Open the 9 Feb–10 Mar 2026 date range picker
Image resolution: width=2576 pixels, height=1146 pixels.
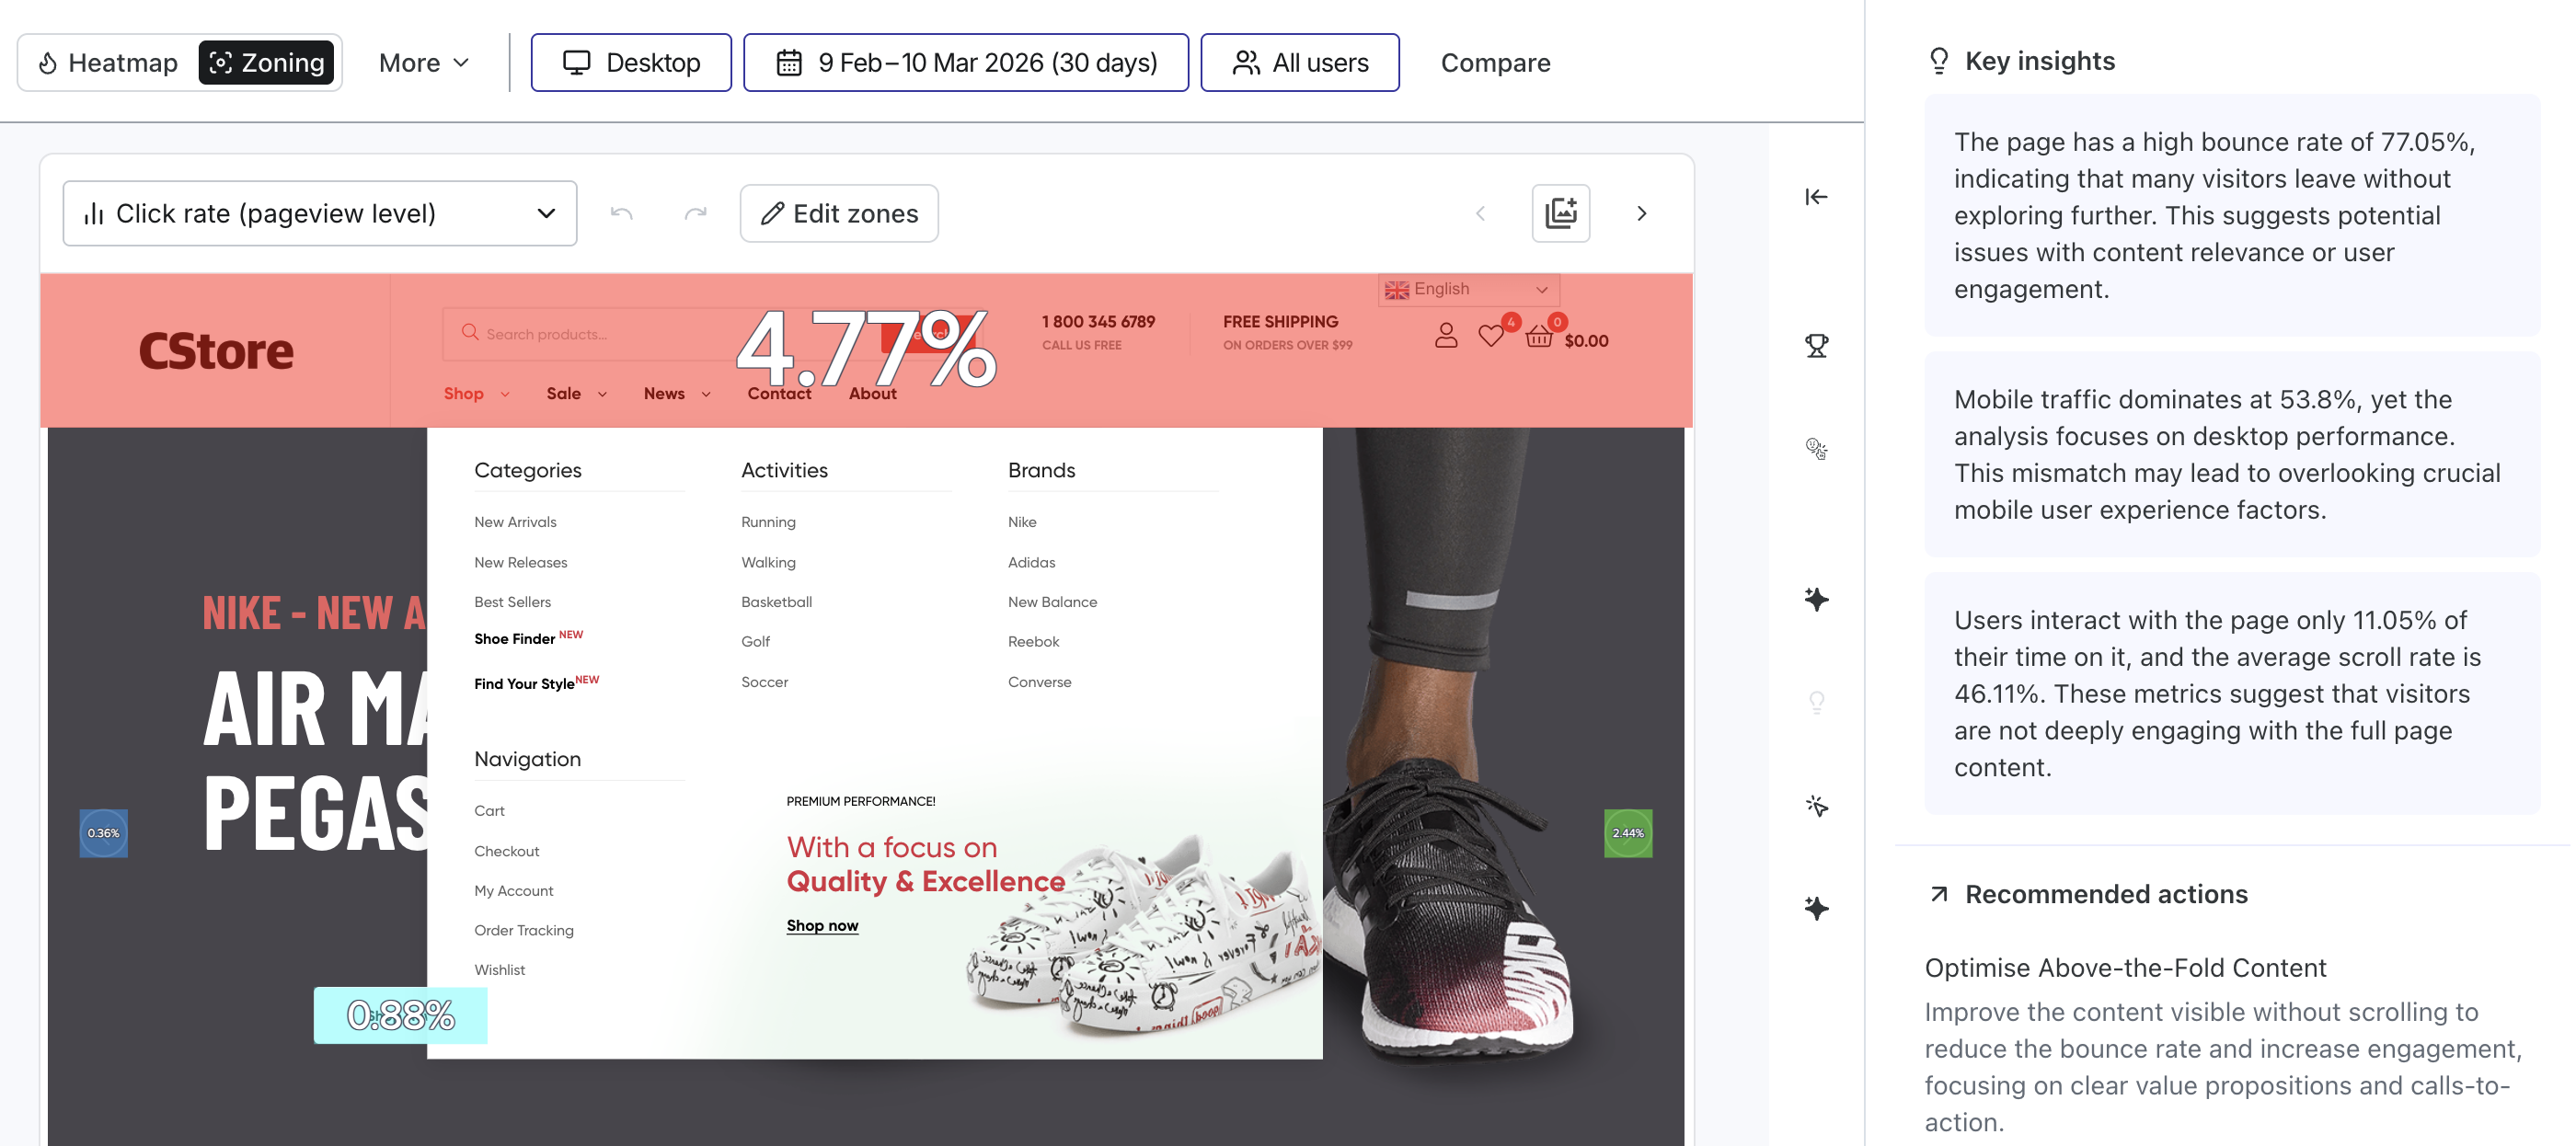coord(966,63)
